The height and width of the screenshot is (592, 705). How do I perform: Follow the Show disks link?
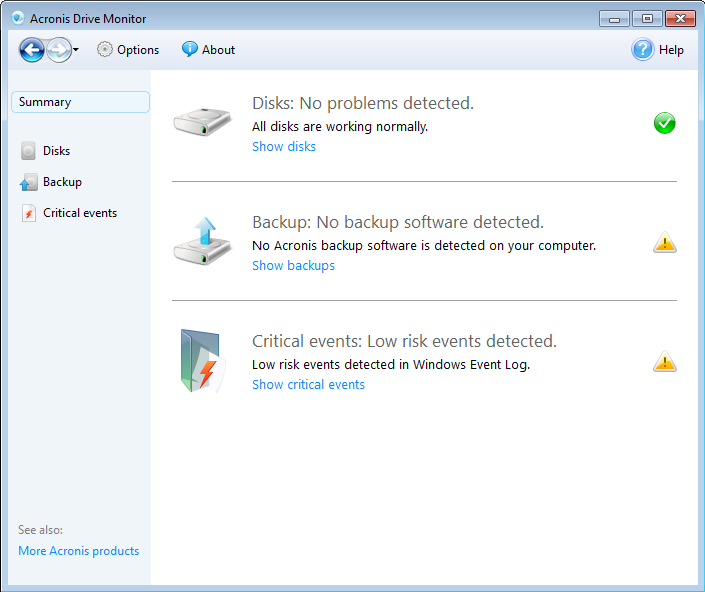(284, 147)
